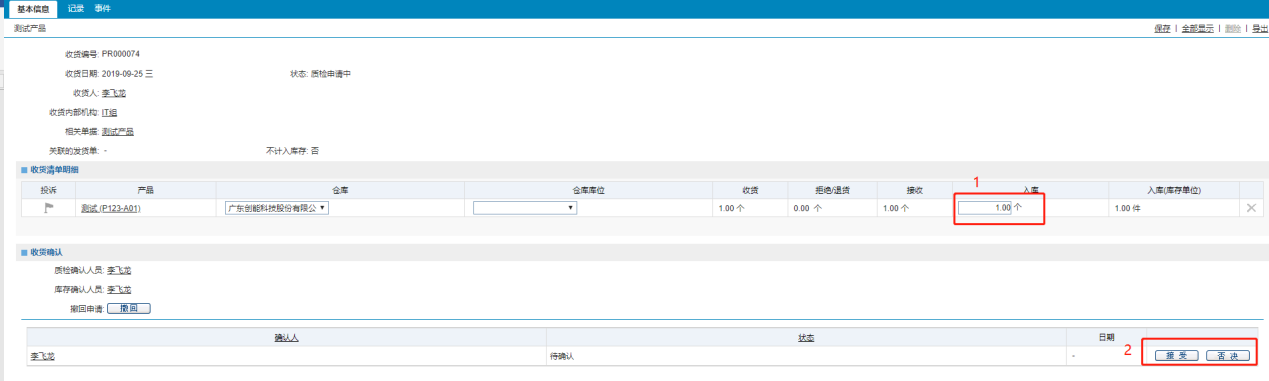
Task: Click the status text 质检申请中
Action: point(331,74)
